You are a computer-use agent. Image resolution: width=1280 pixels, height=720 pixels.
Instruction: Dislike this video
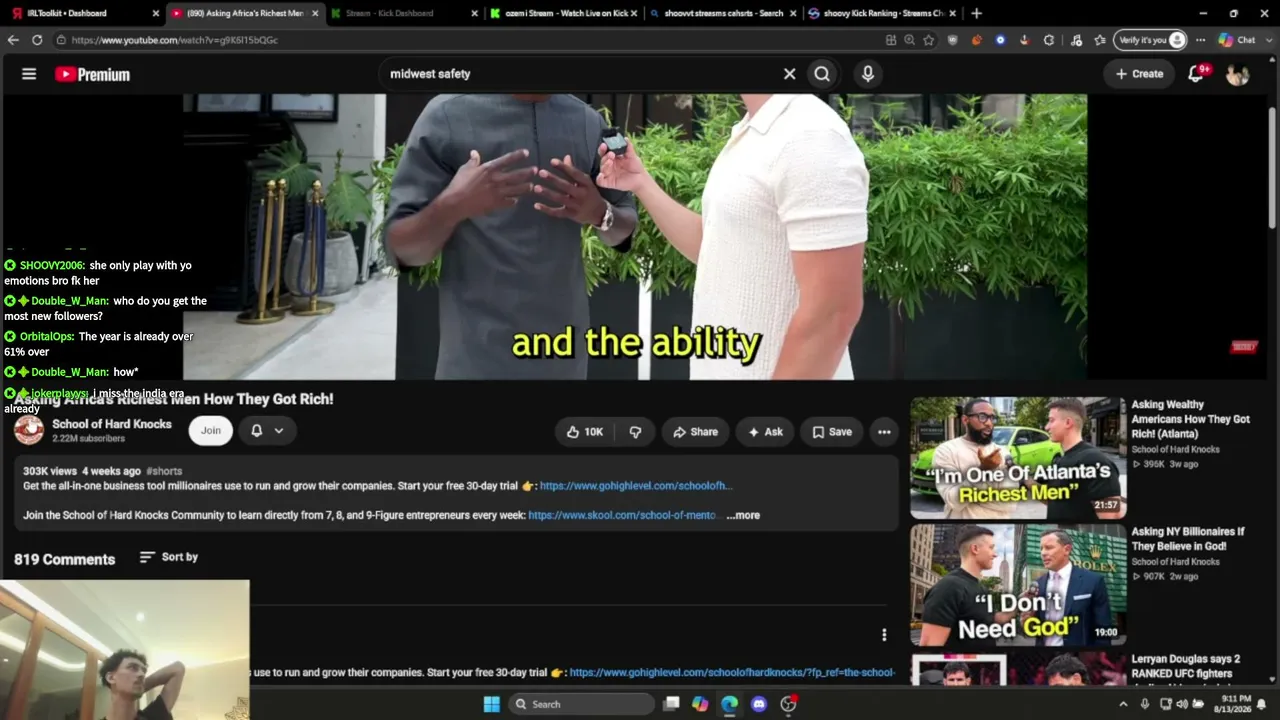click(635, 432)
